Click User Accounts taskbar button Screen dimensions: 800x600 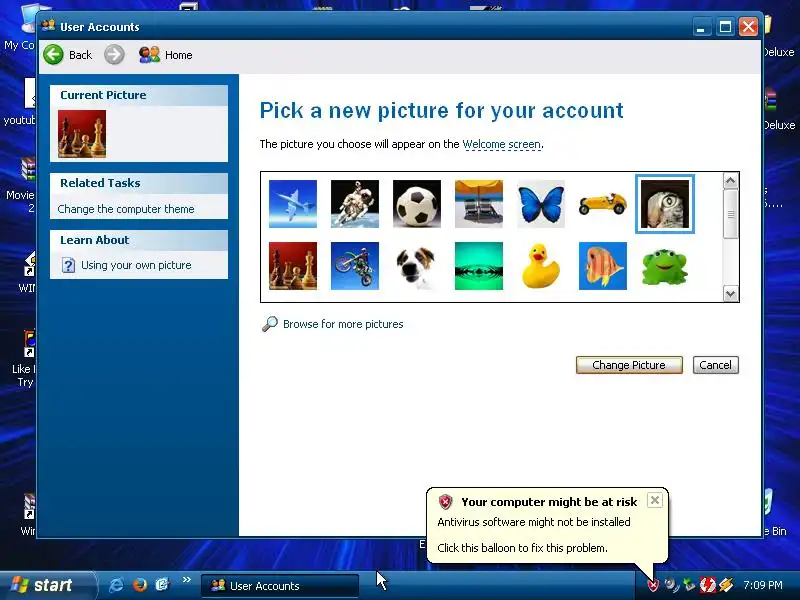click(280, 586)
